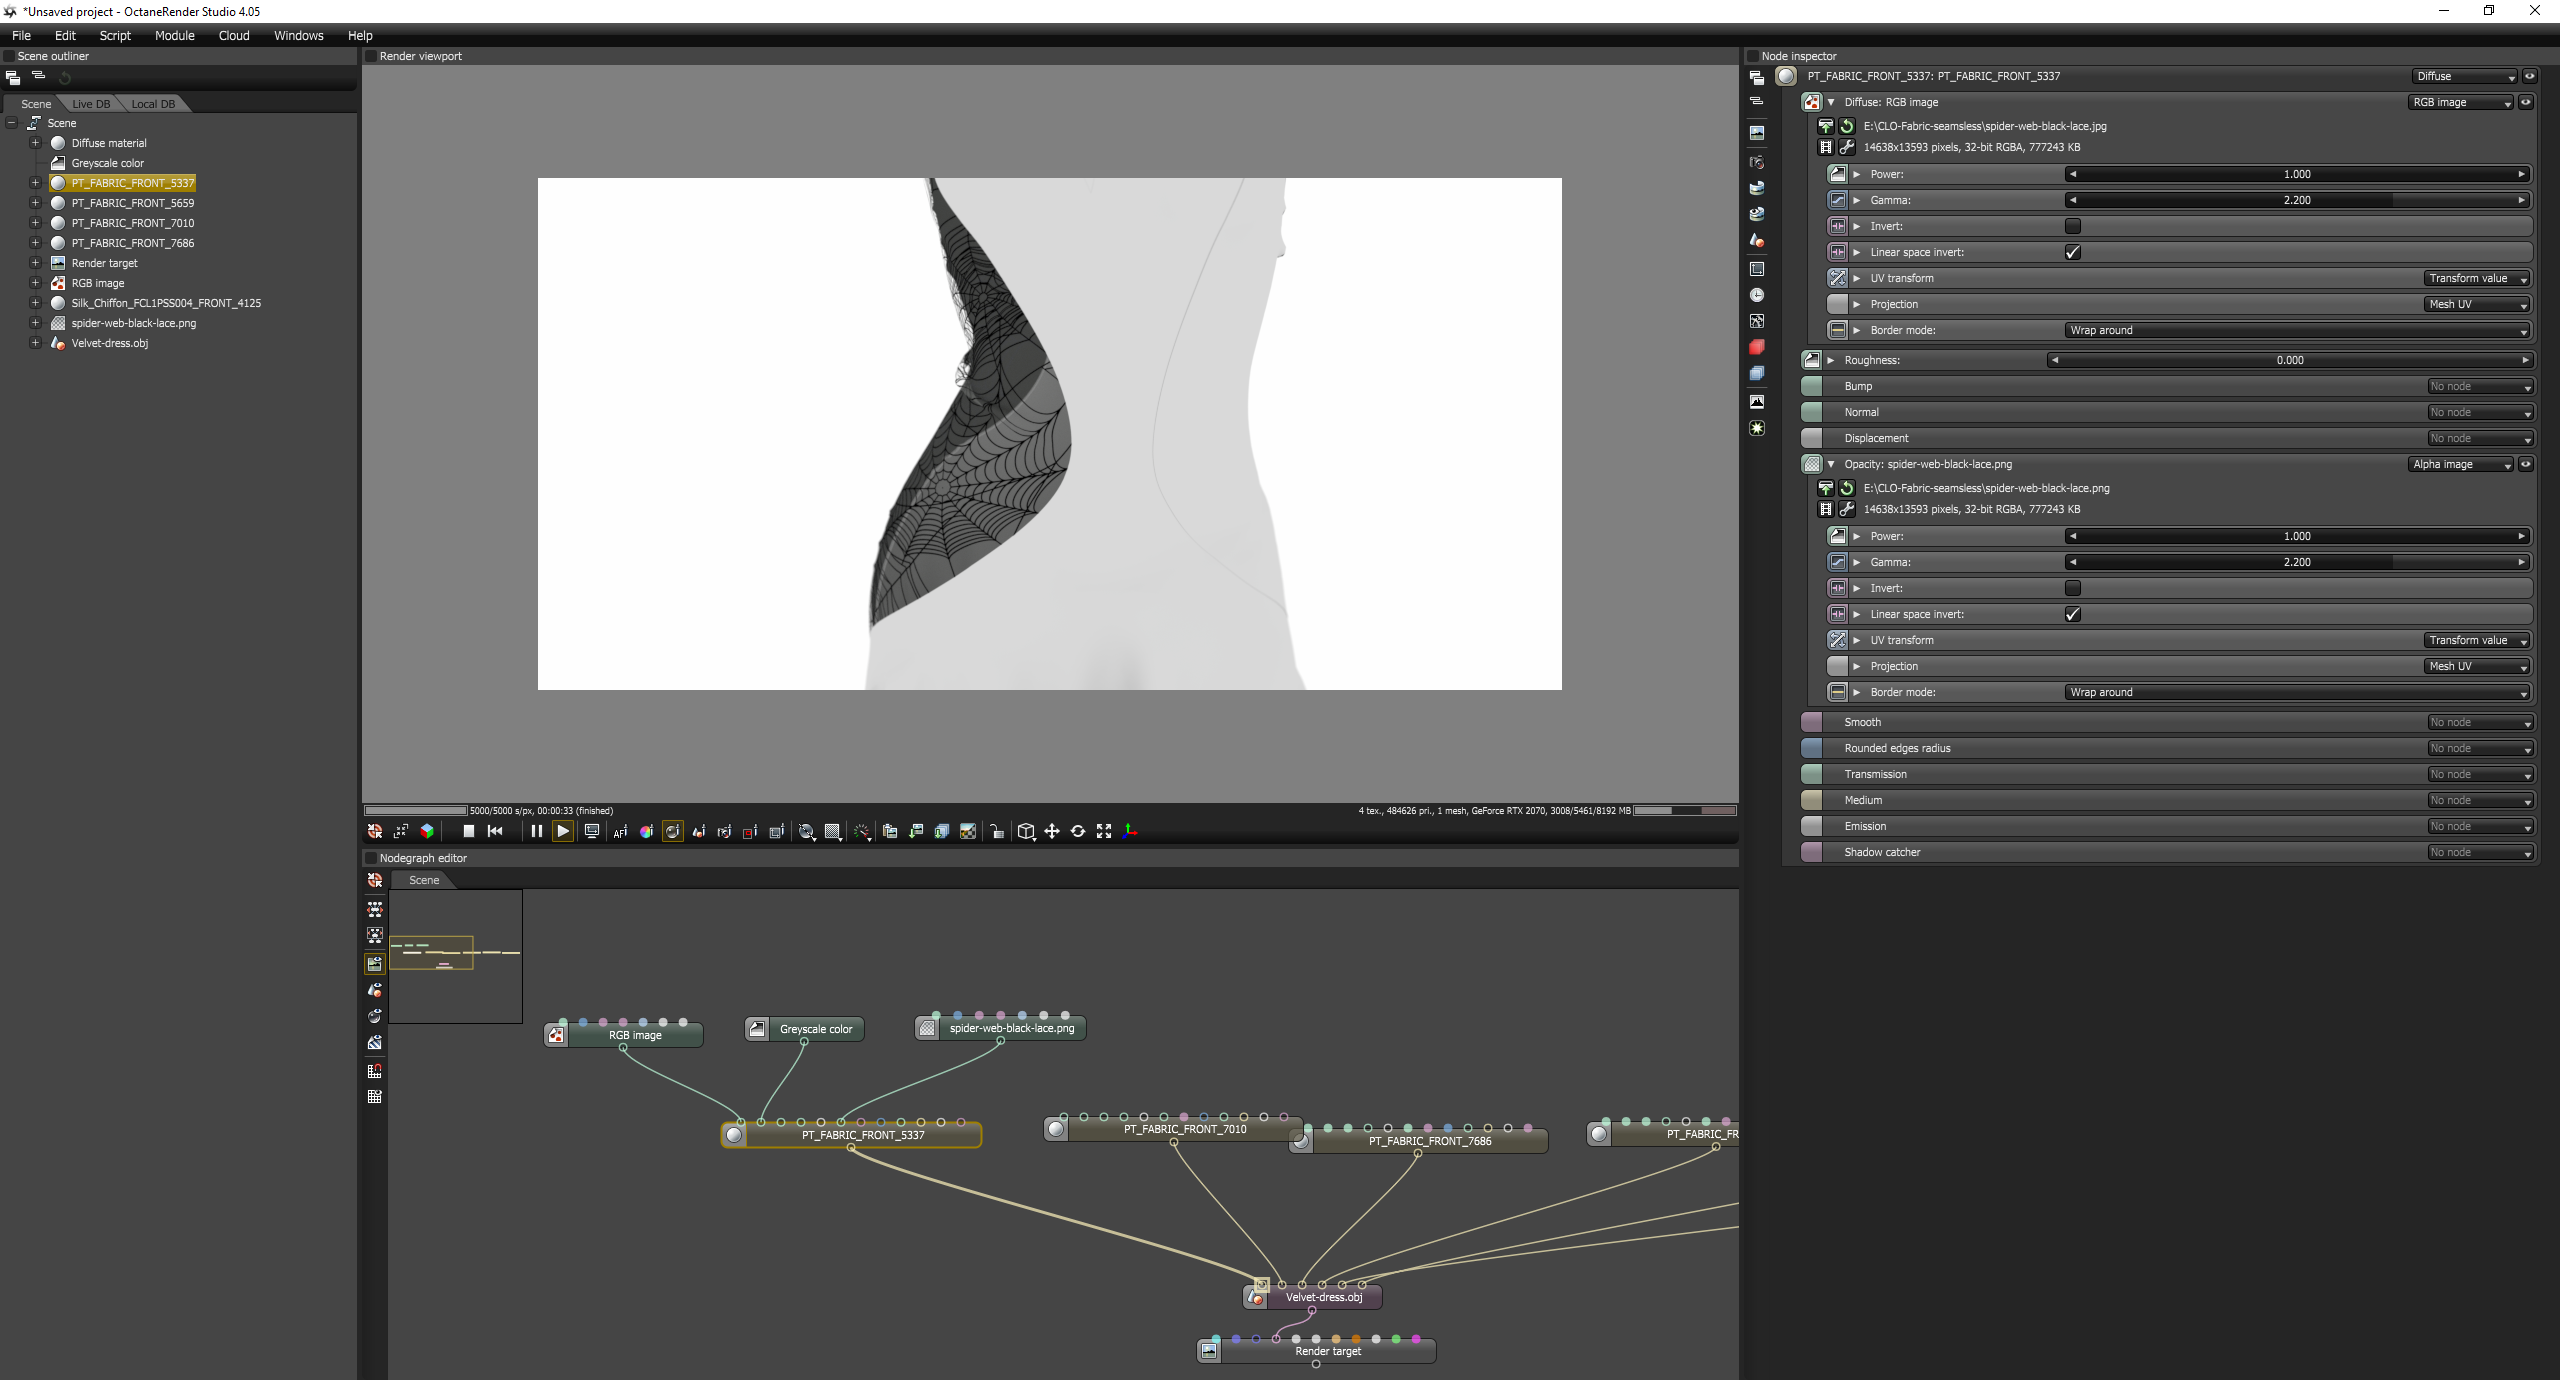Select the auto focus picker tool
The image size is (2560, 1380).
coord(620,831)
